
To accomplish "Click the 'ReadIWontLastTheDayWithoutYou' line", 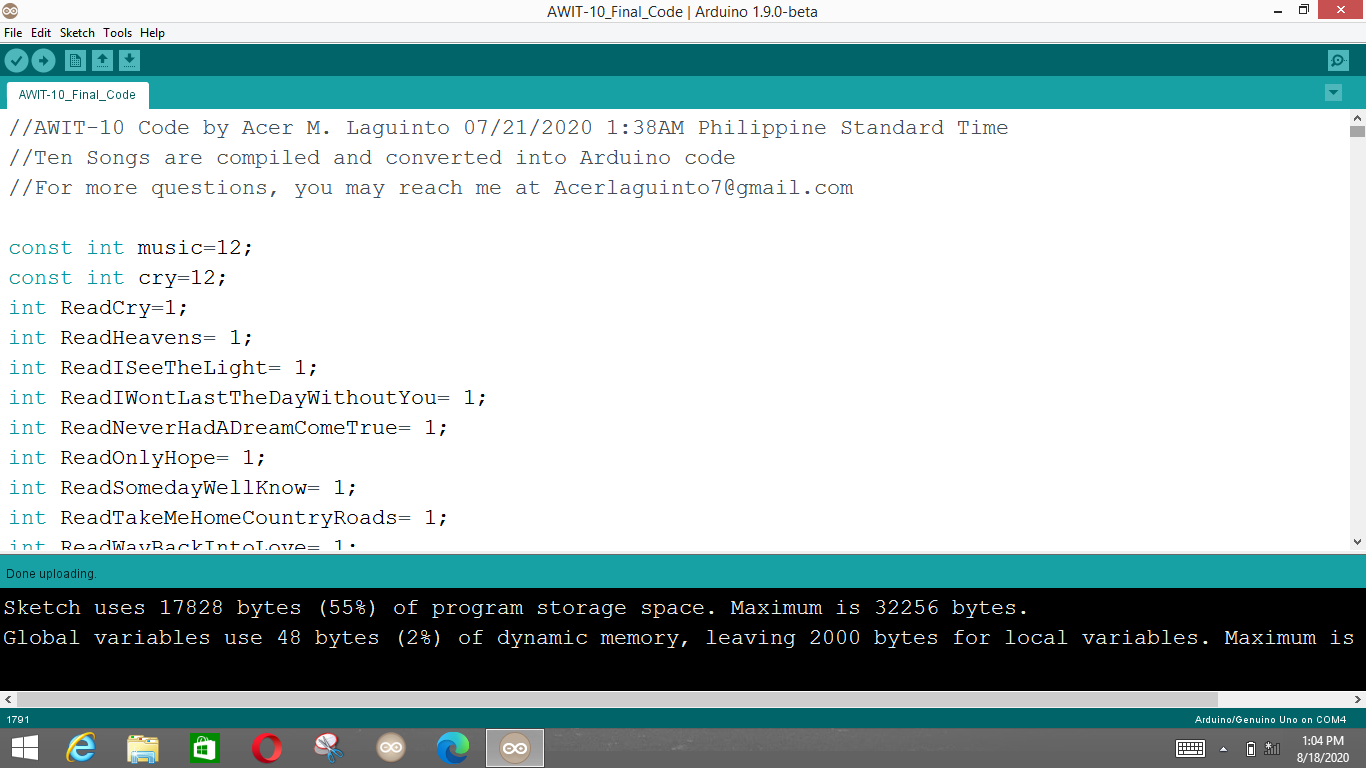I will 248,398.
